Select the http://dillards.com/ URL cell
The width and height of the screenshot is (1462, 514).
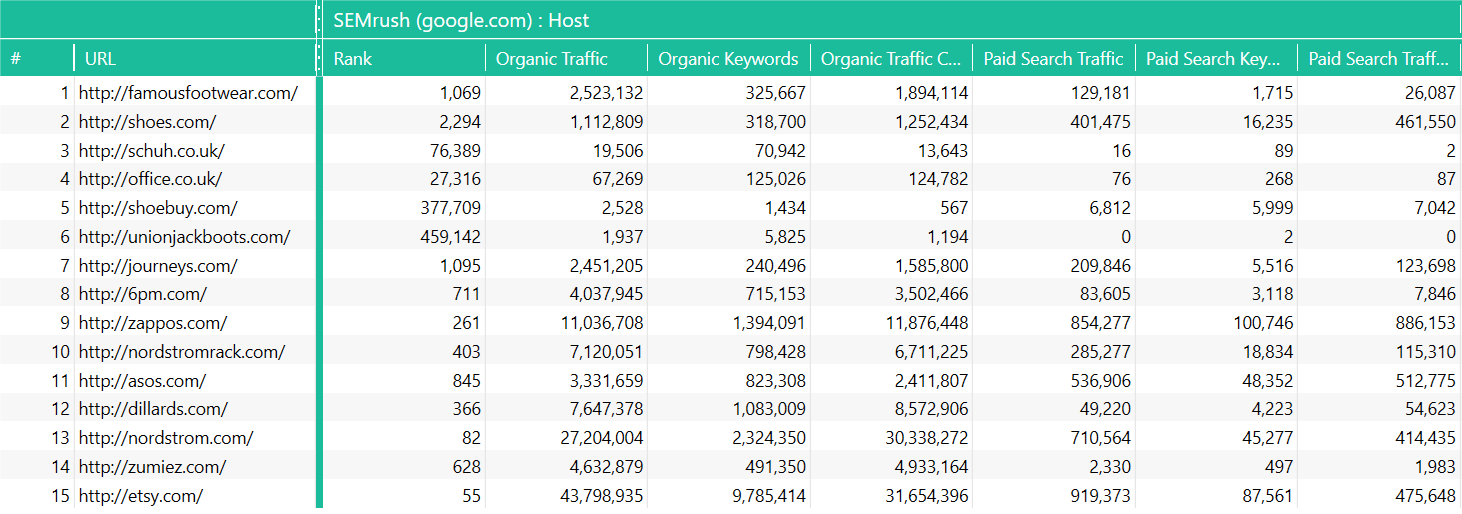click(153, 410)
